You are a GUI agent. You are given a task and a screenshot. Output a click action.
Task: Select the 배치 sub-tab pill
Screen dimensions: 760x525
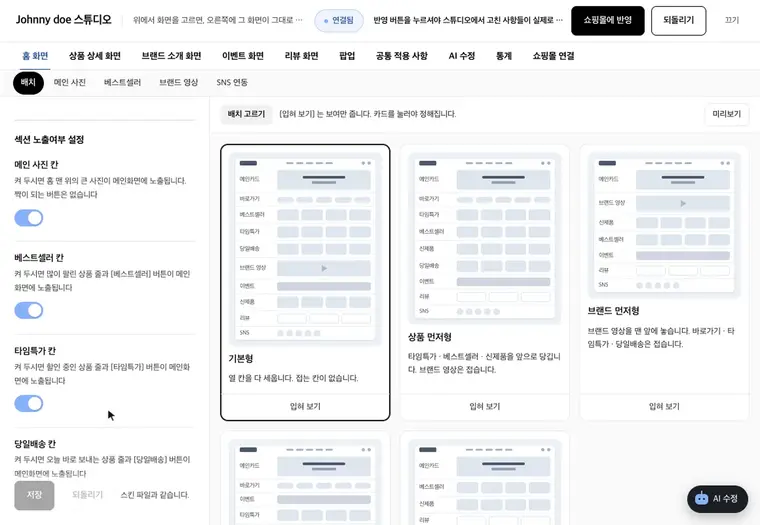(28, 82)
